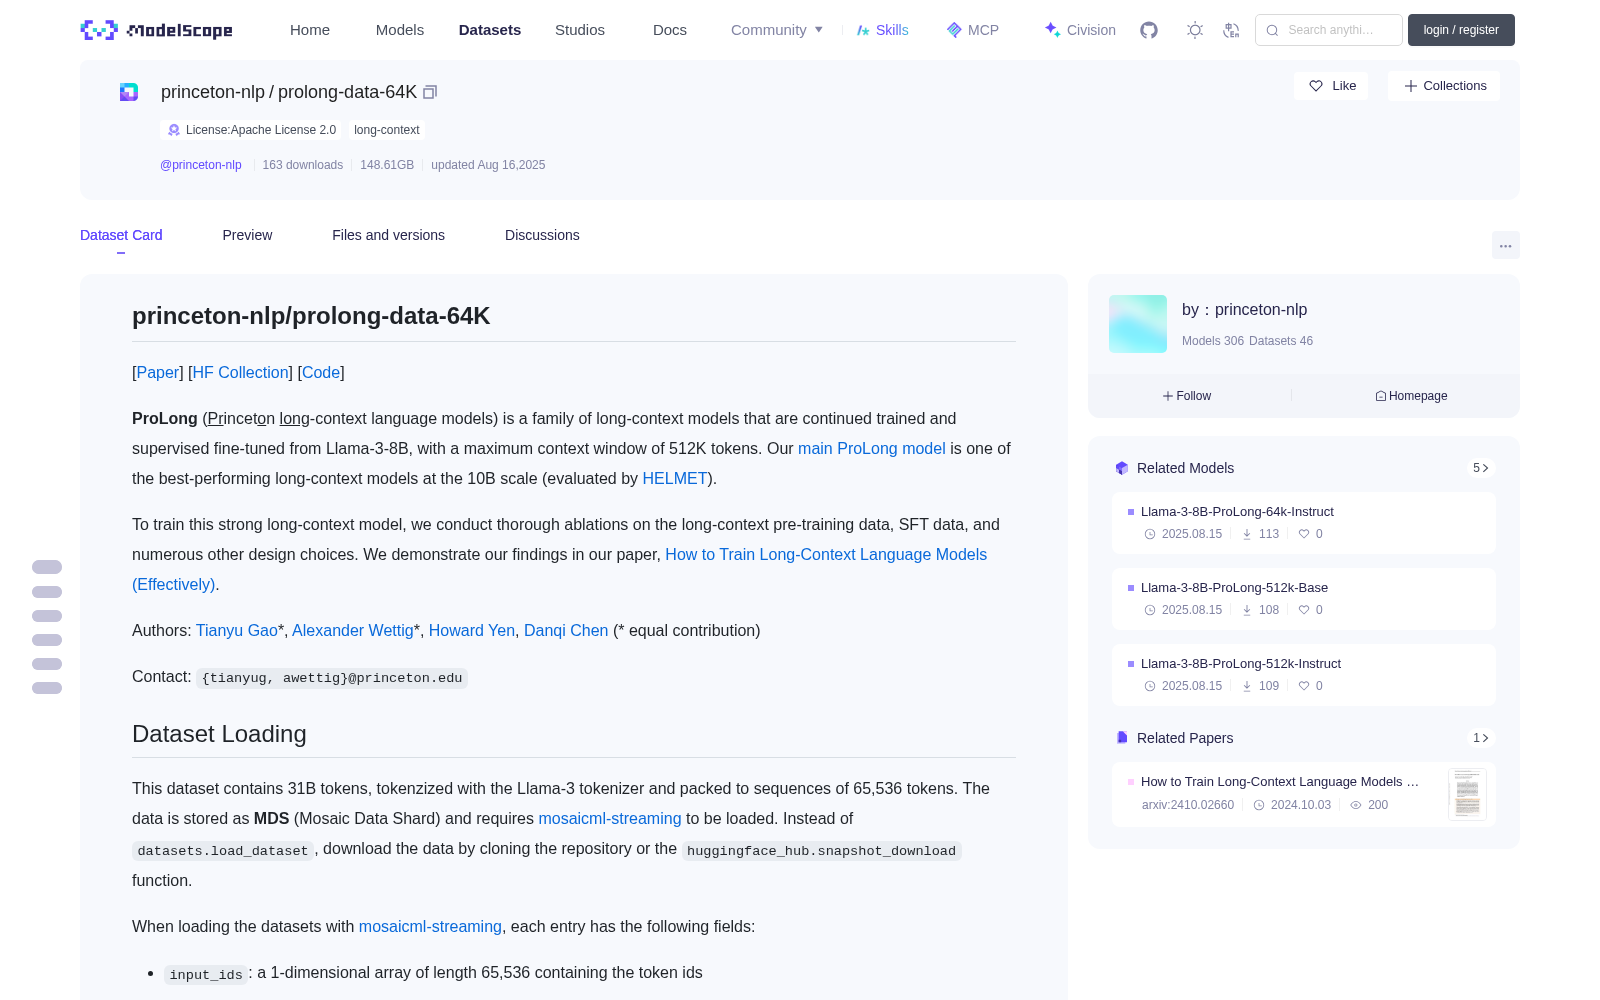Click the related paper thumbnail image
Screen dimensions: 1600x1000
(x=1467, y=794)
